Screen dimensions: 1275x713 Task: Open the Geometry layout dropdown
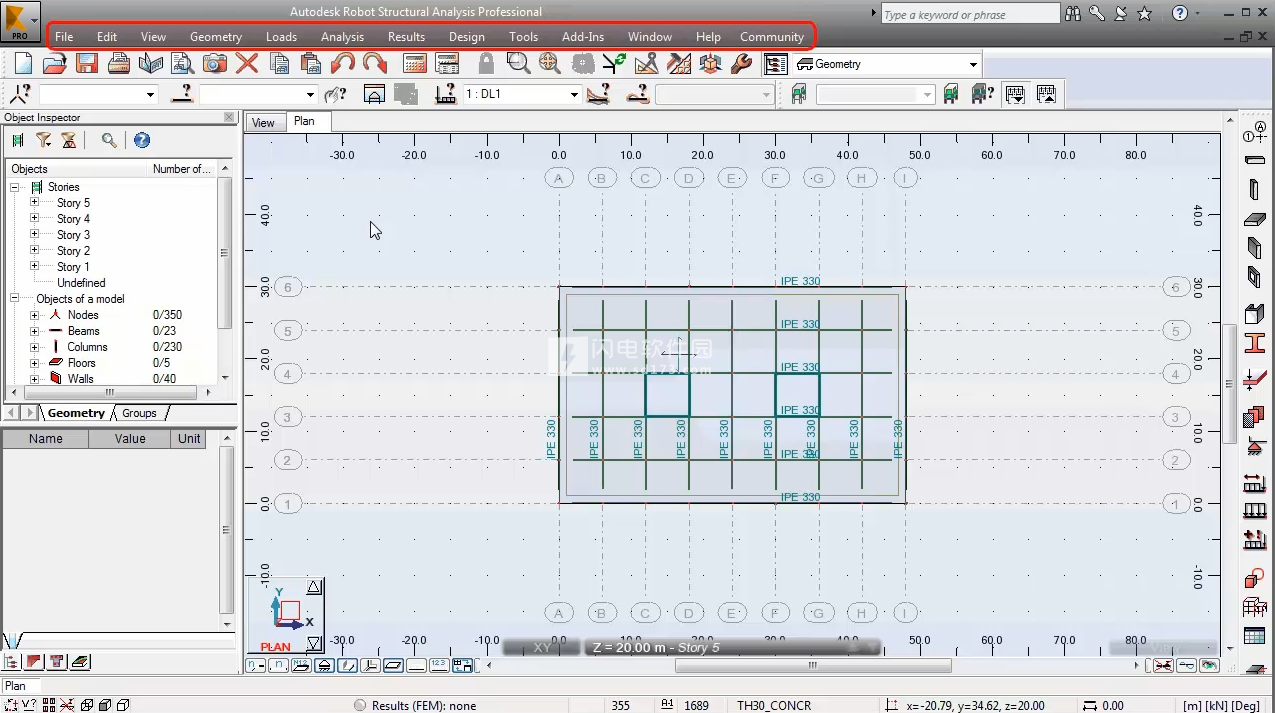pyautogui.click(x=973, y=64)
